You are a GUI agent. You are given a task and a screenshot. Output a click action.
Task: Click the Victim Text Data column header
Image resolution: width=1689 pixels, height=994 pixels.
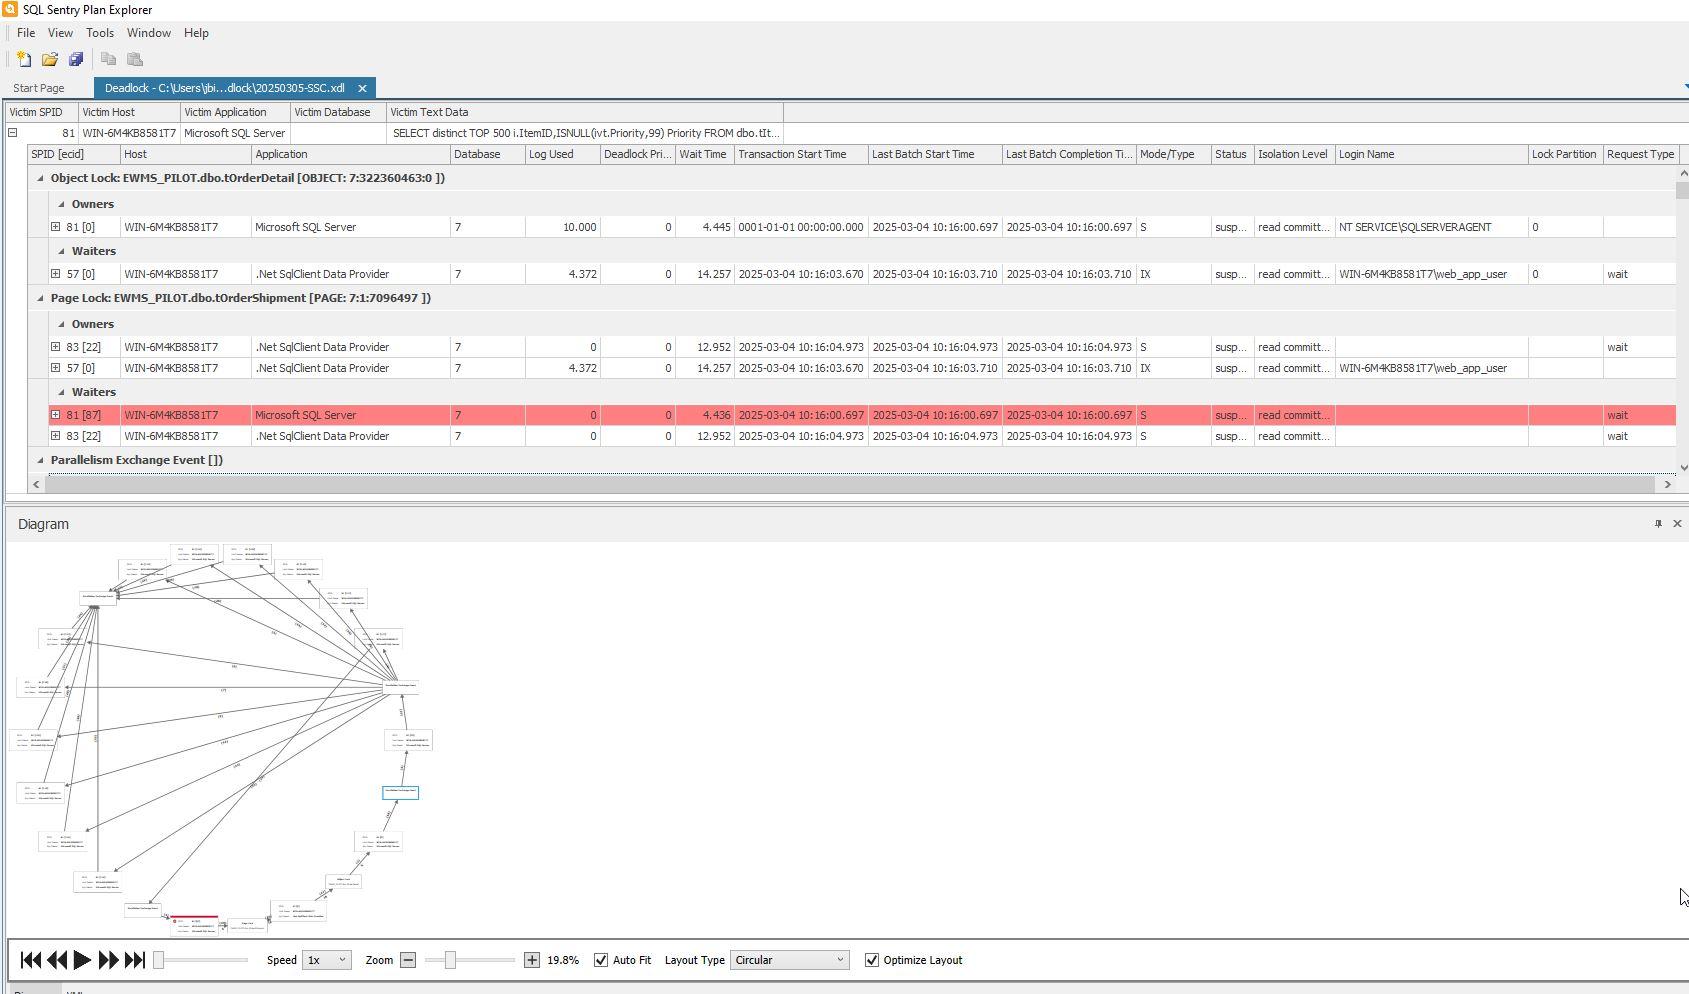[x=585, y=112]
